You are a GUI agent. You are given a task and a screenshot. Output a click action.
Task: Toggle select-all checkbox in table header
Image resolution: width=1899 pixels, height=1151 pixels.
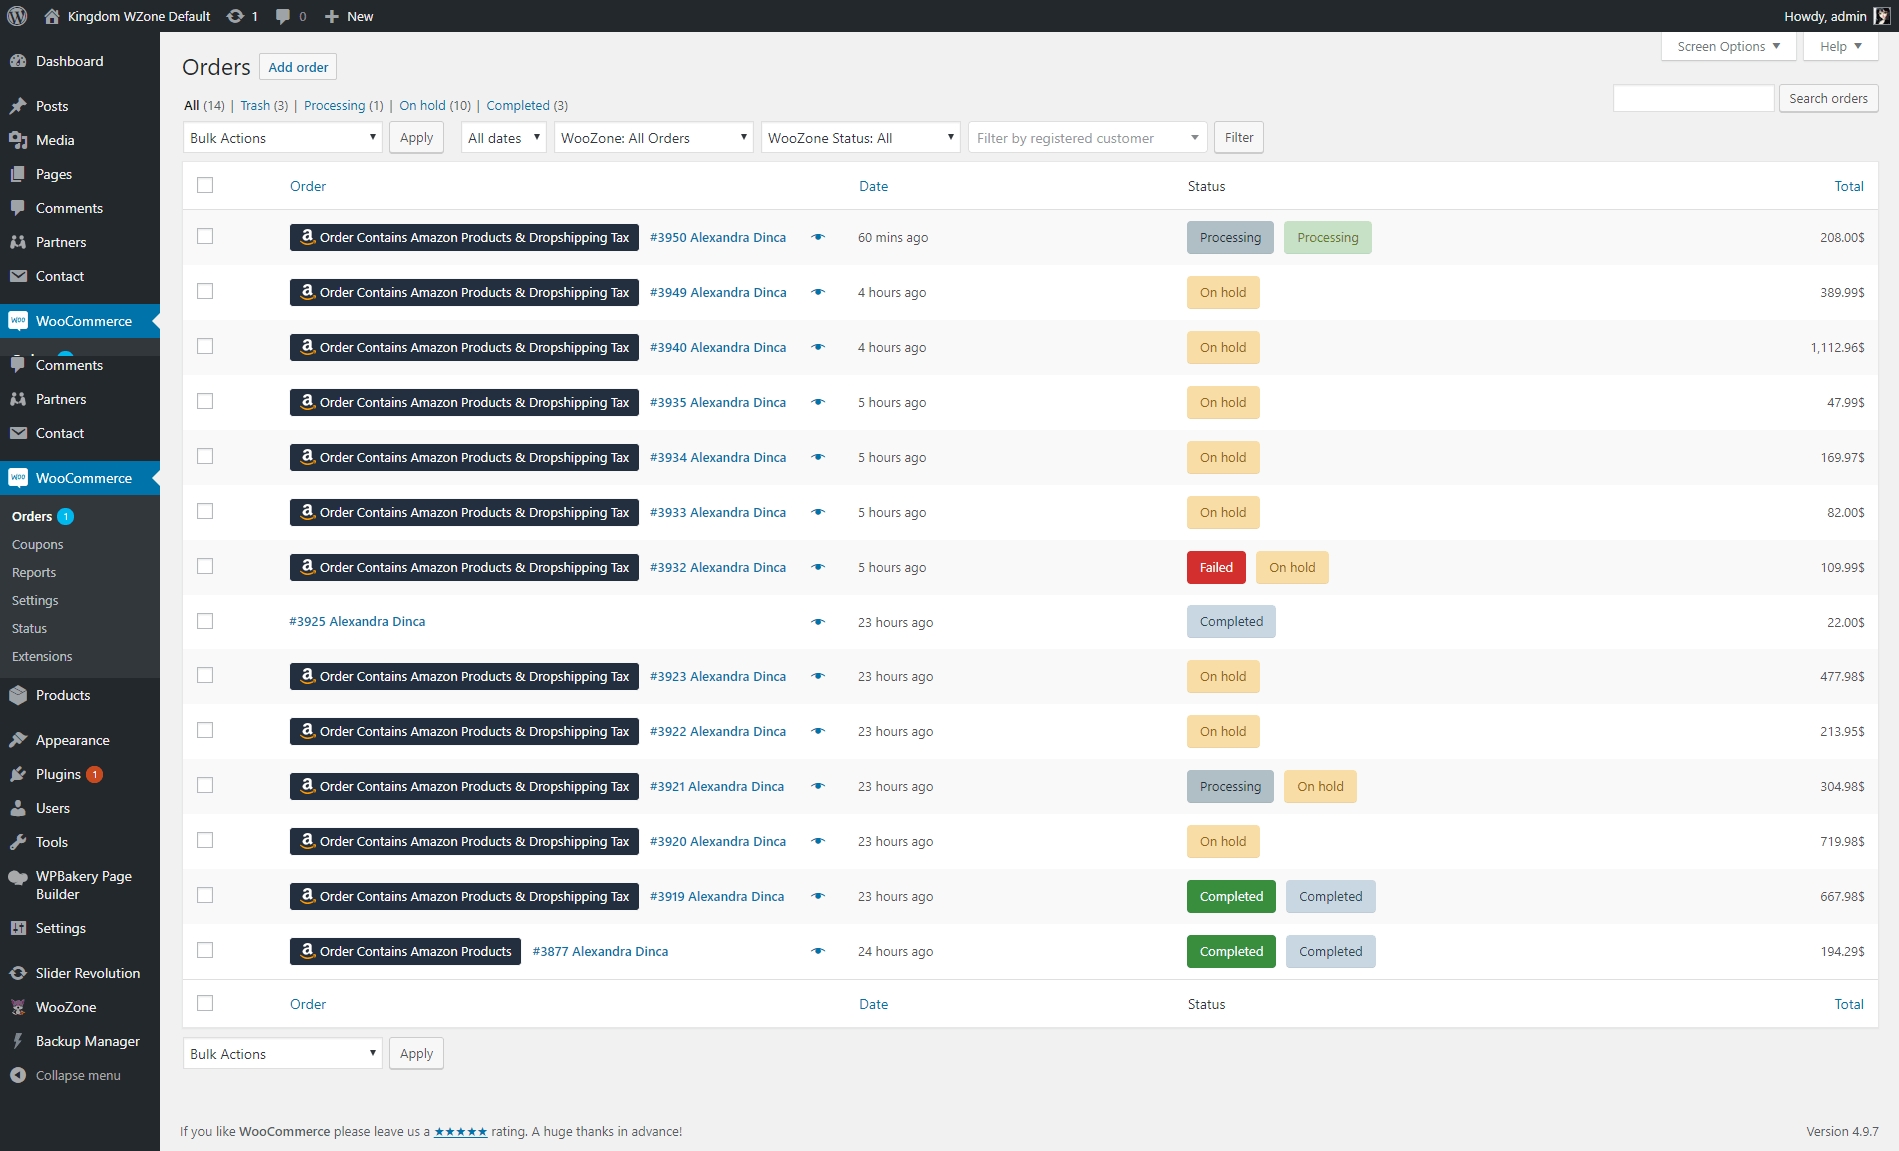coord(205,185)
